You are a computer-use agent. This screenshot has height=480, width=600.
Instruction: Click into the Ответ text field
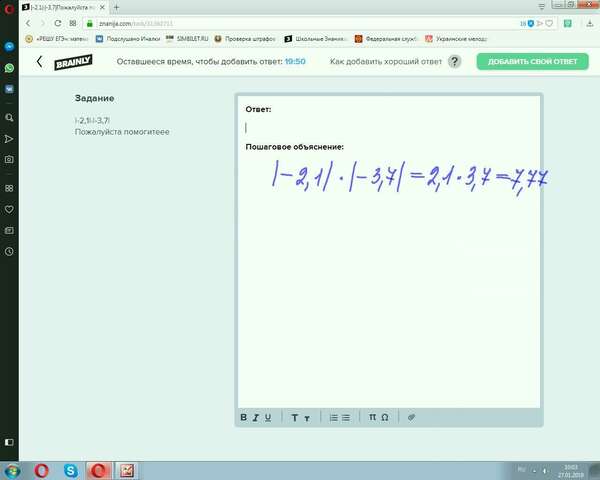click(388, 127)
